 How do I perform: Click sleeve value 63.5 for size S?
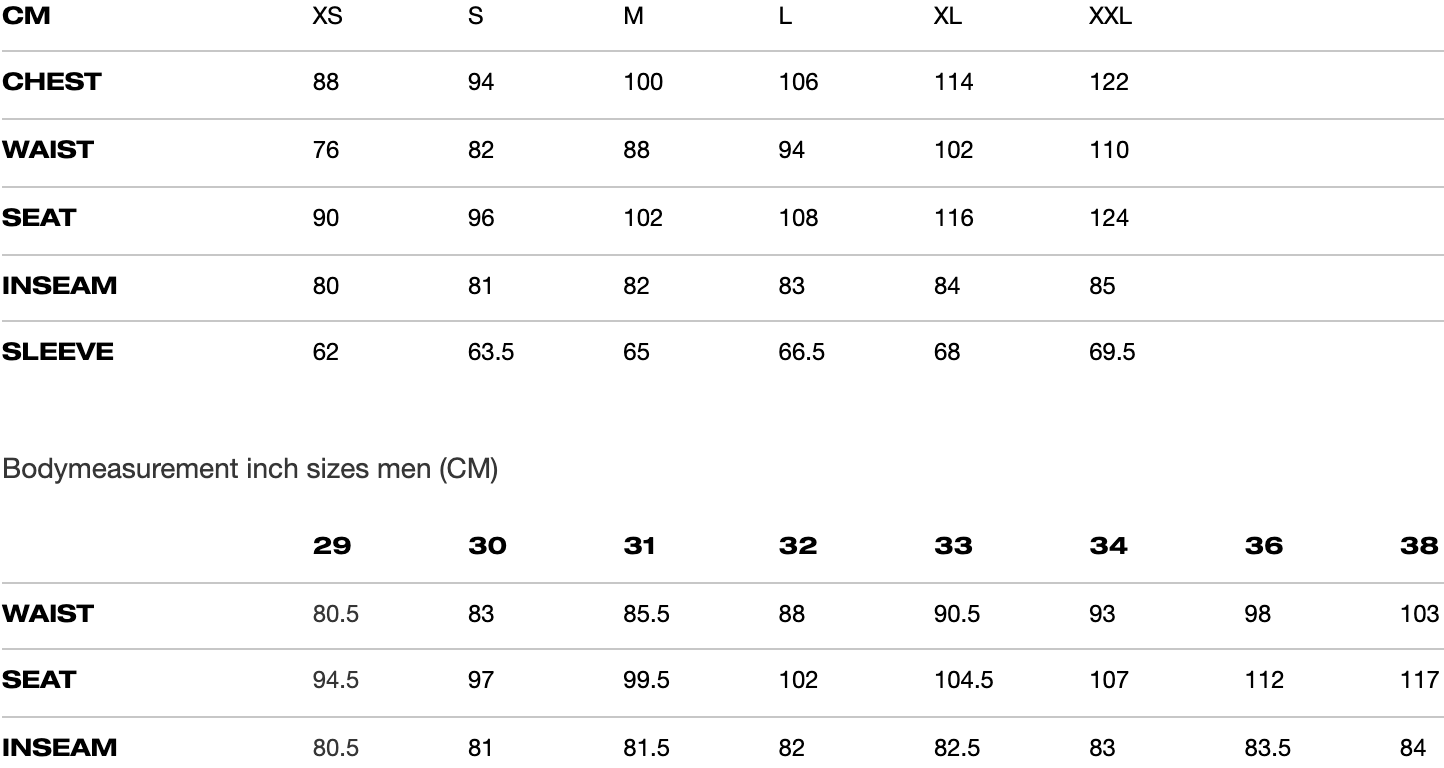[x=491, y=352]
